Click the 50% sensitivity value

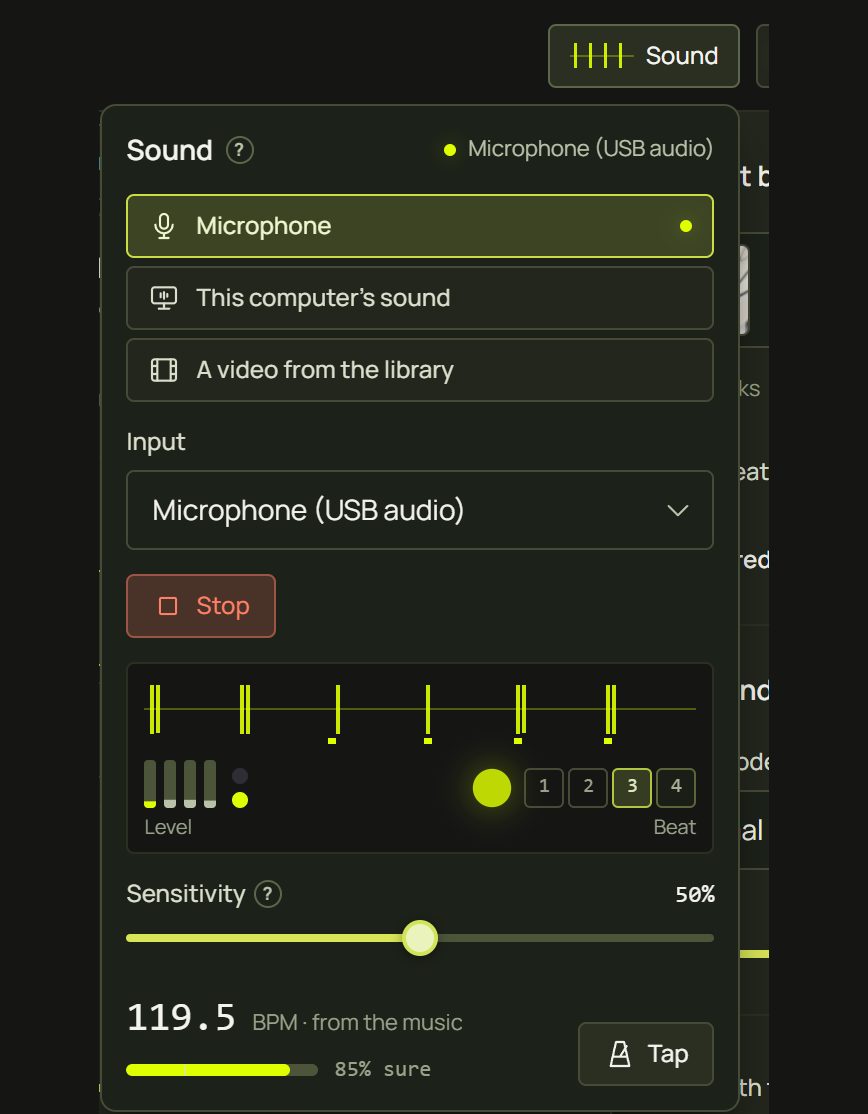tap(695, 894)
